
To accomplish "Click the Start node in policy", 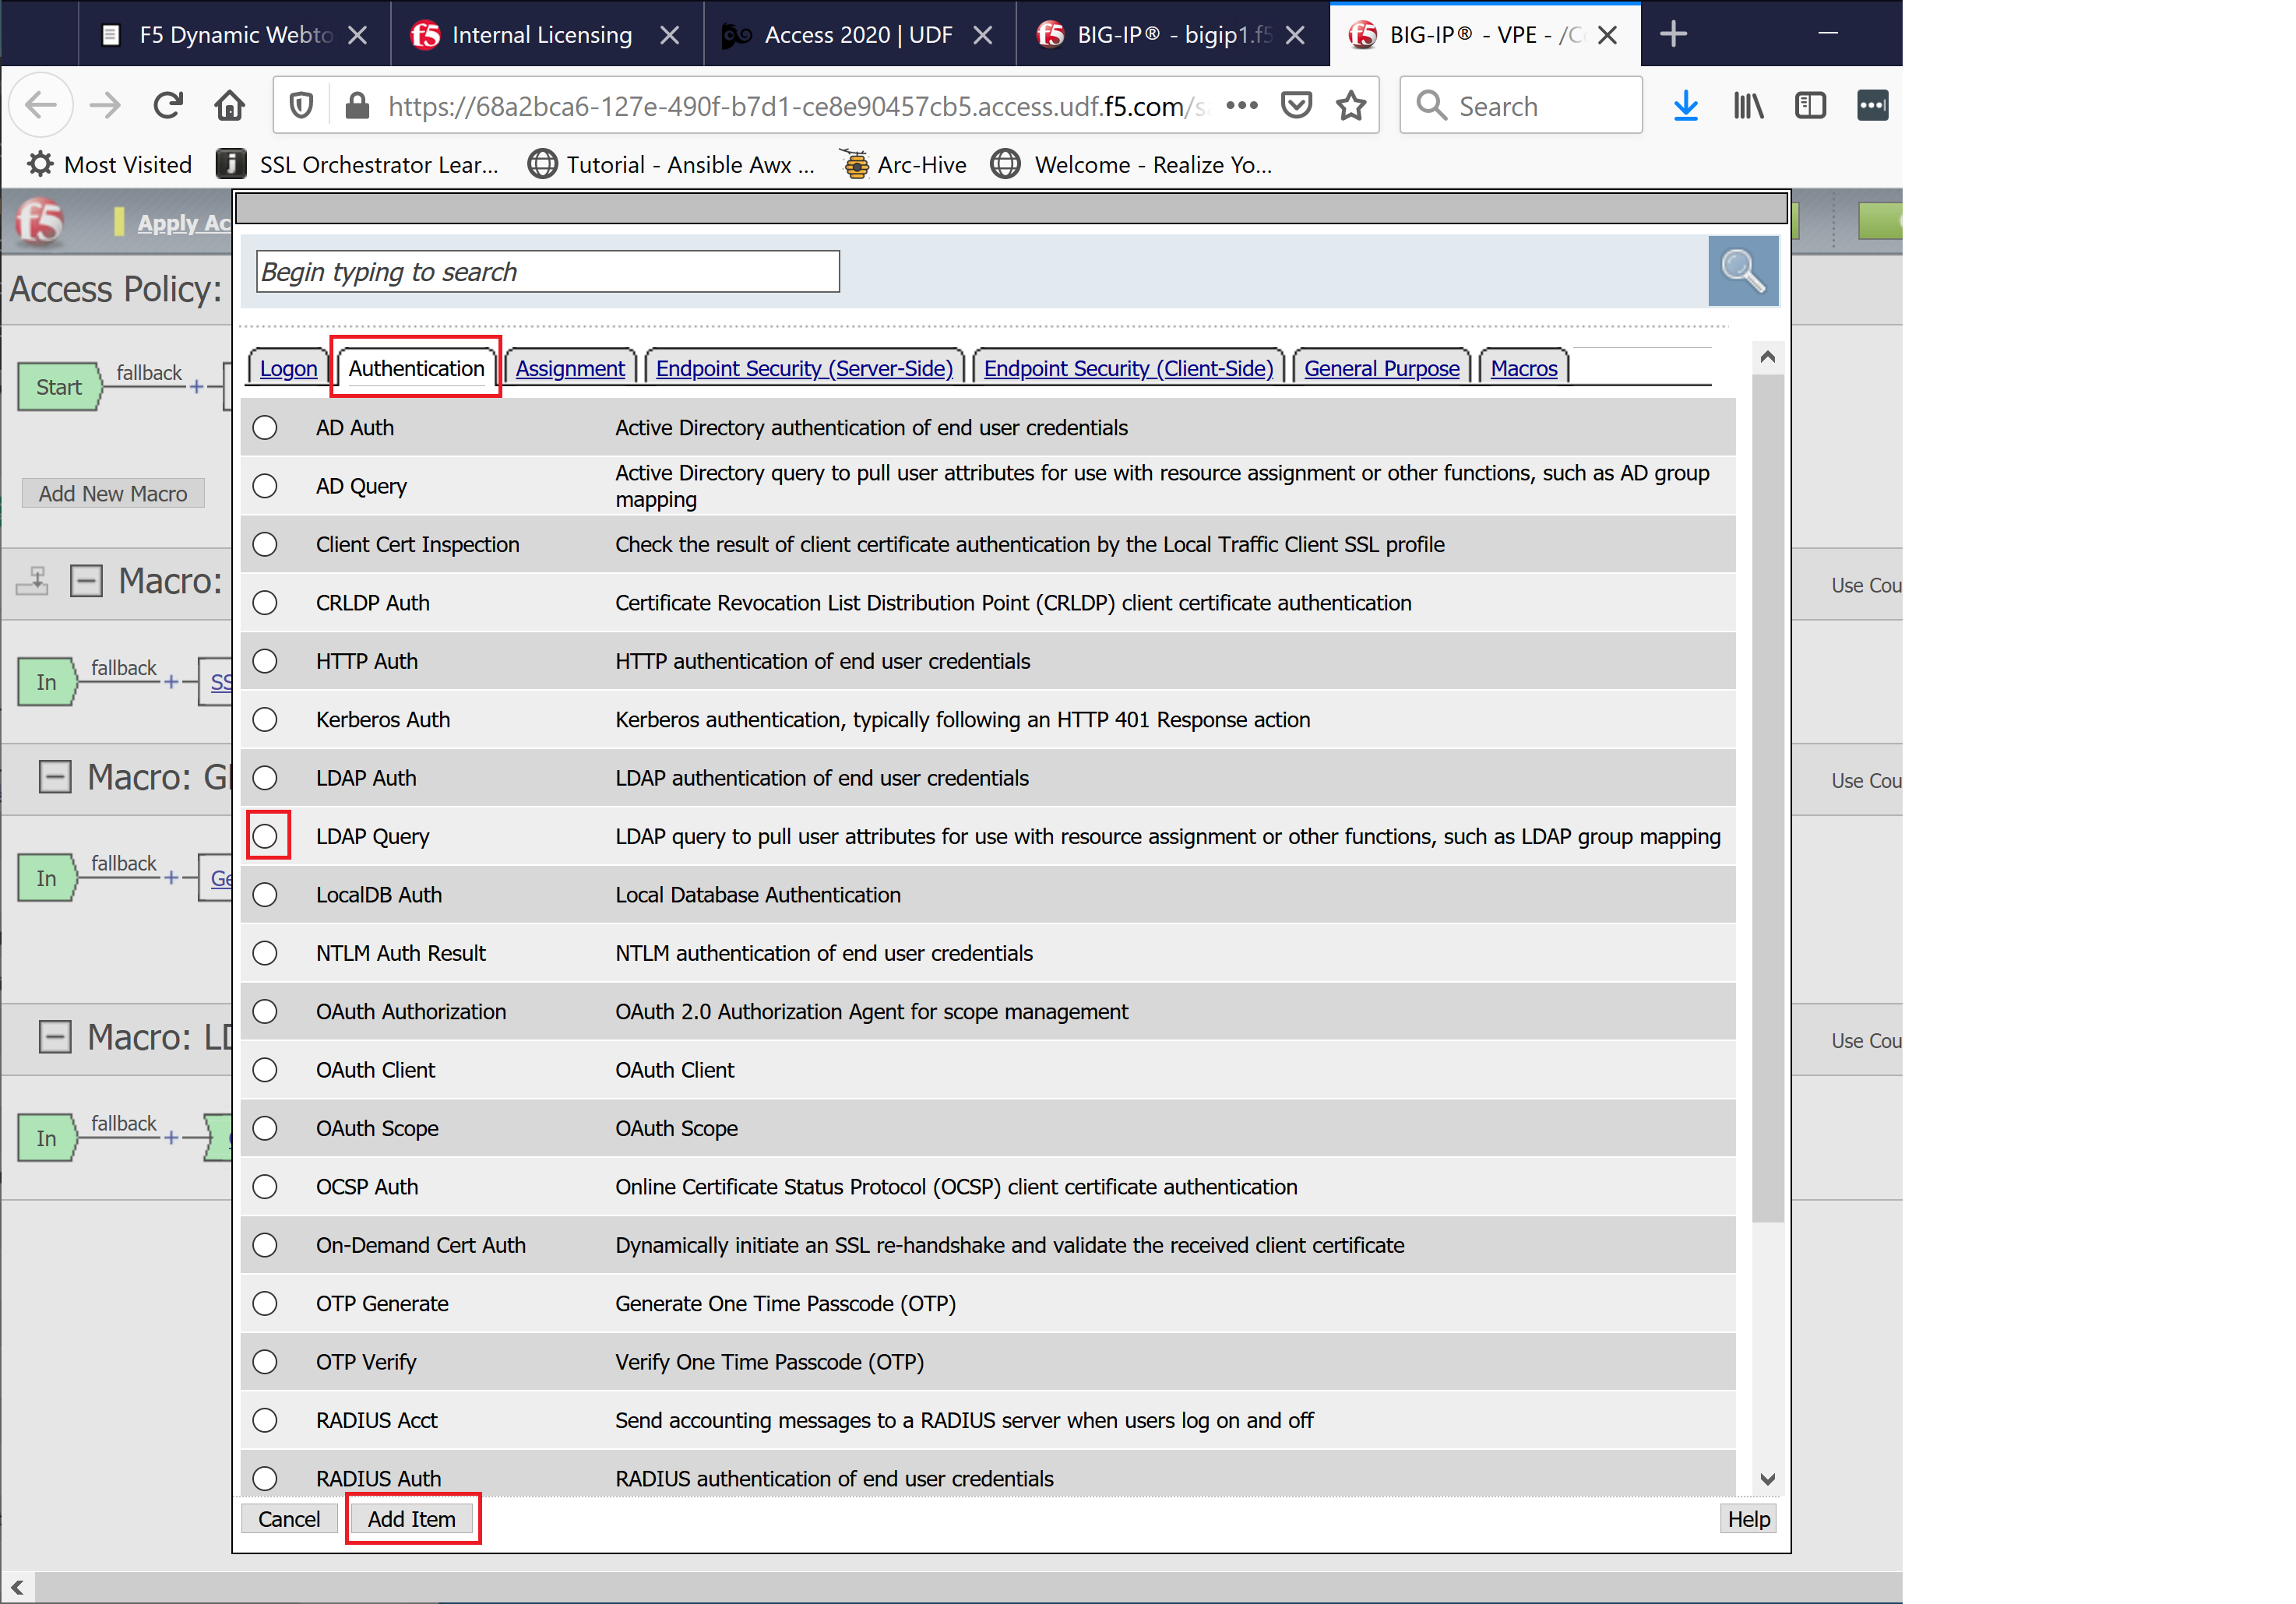I will [59, 387].
